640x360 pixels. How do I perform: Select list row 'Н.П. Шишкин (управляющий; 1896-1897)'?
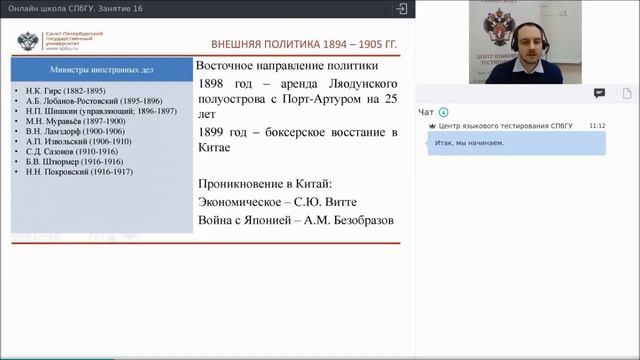pyautogui.click(x=101, y=111)
